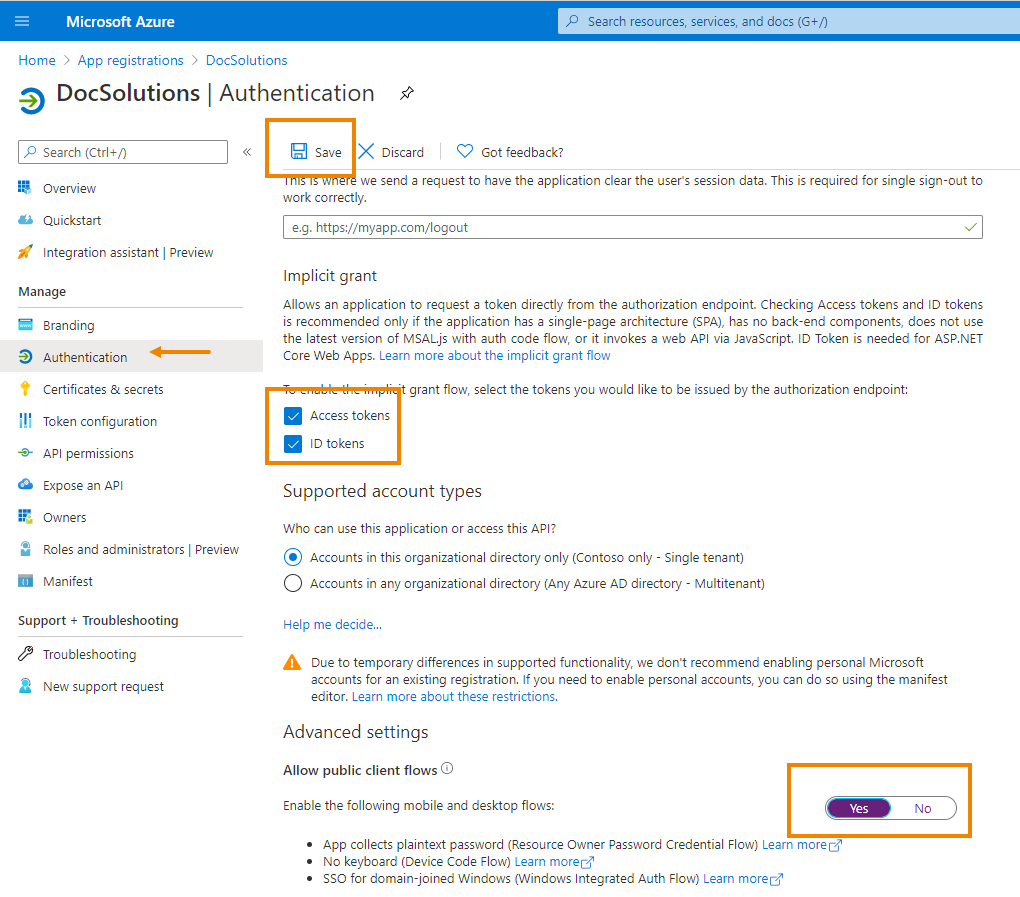Click the Got feedback heart icon
1020x897 pixels.
[465, 151]
